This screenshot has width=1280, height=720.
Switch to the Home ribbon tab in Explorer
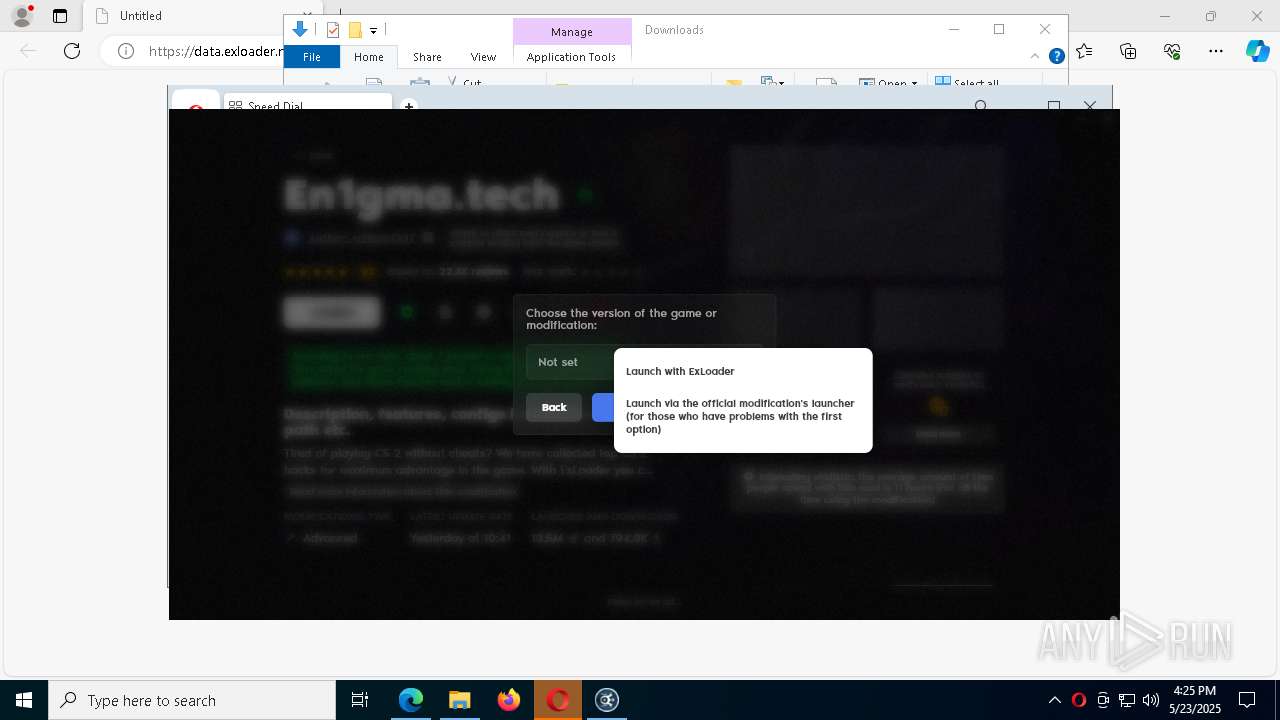pyautogui.click(x=368, y=57)
